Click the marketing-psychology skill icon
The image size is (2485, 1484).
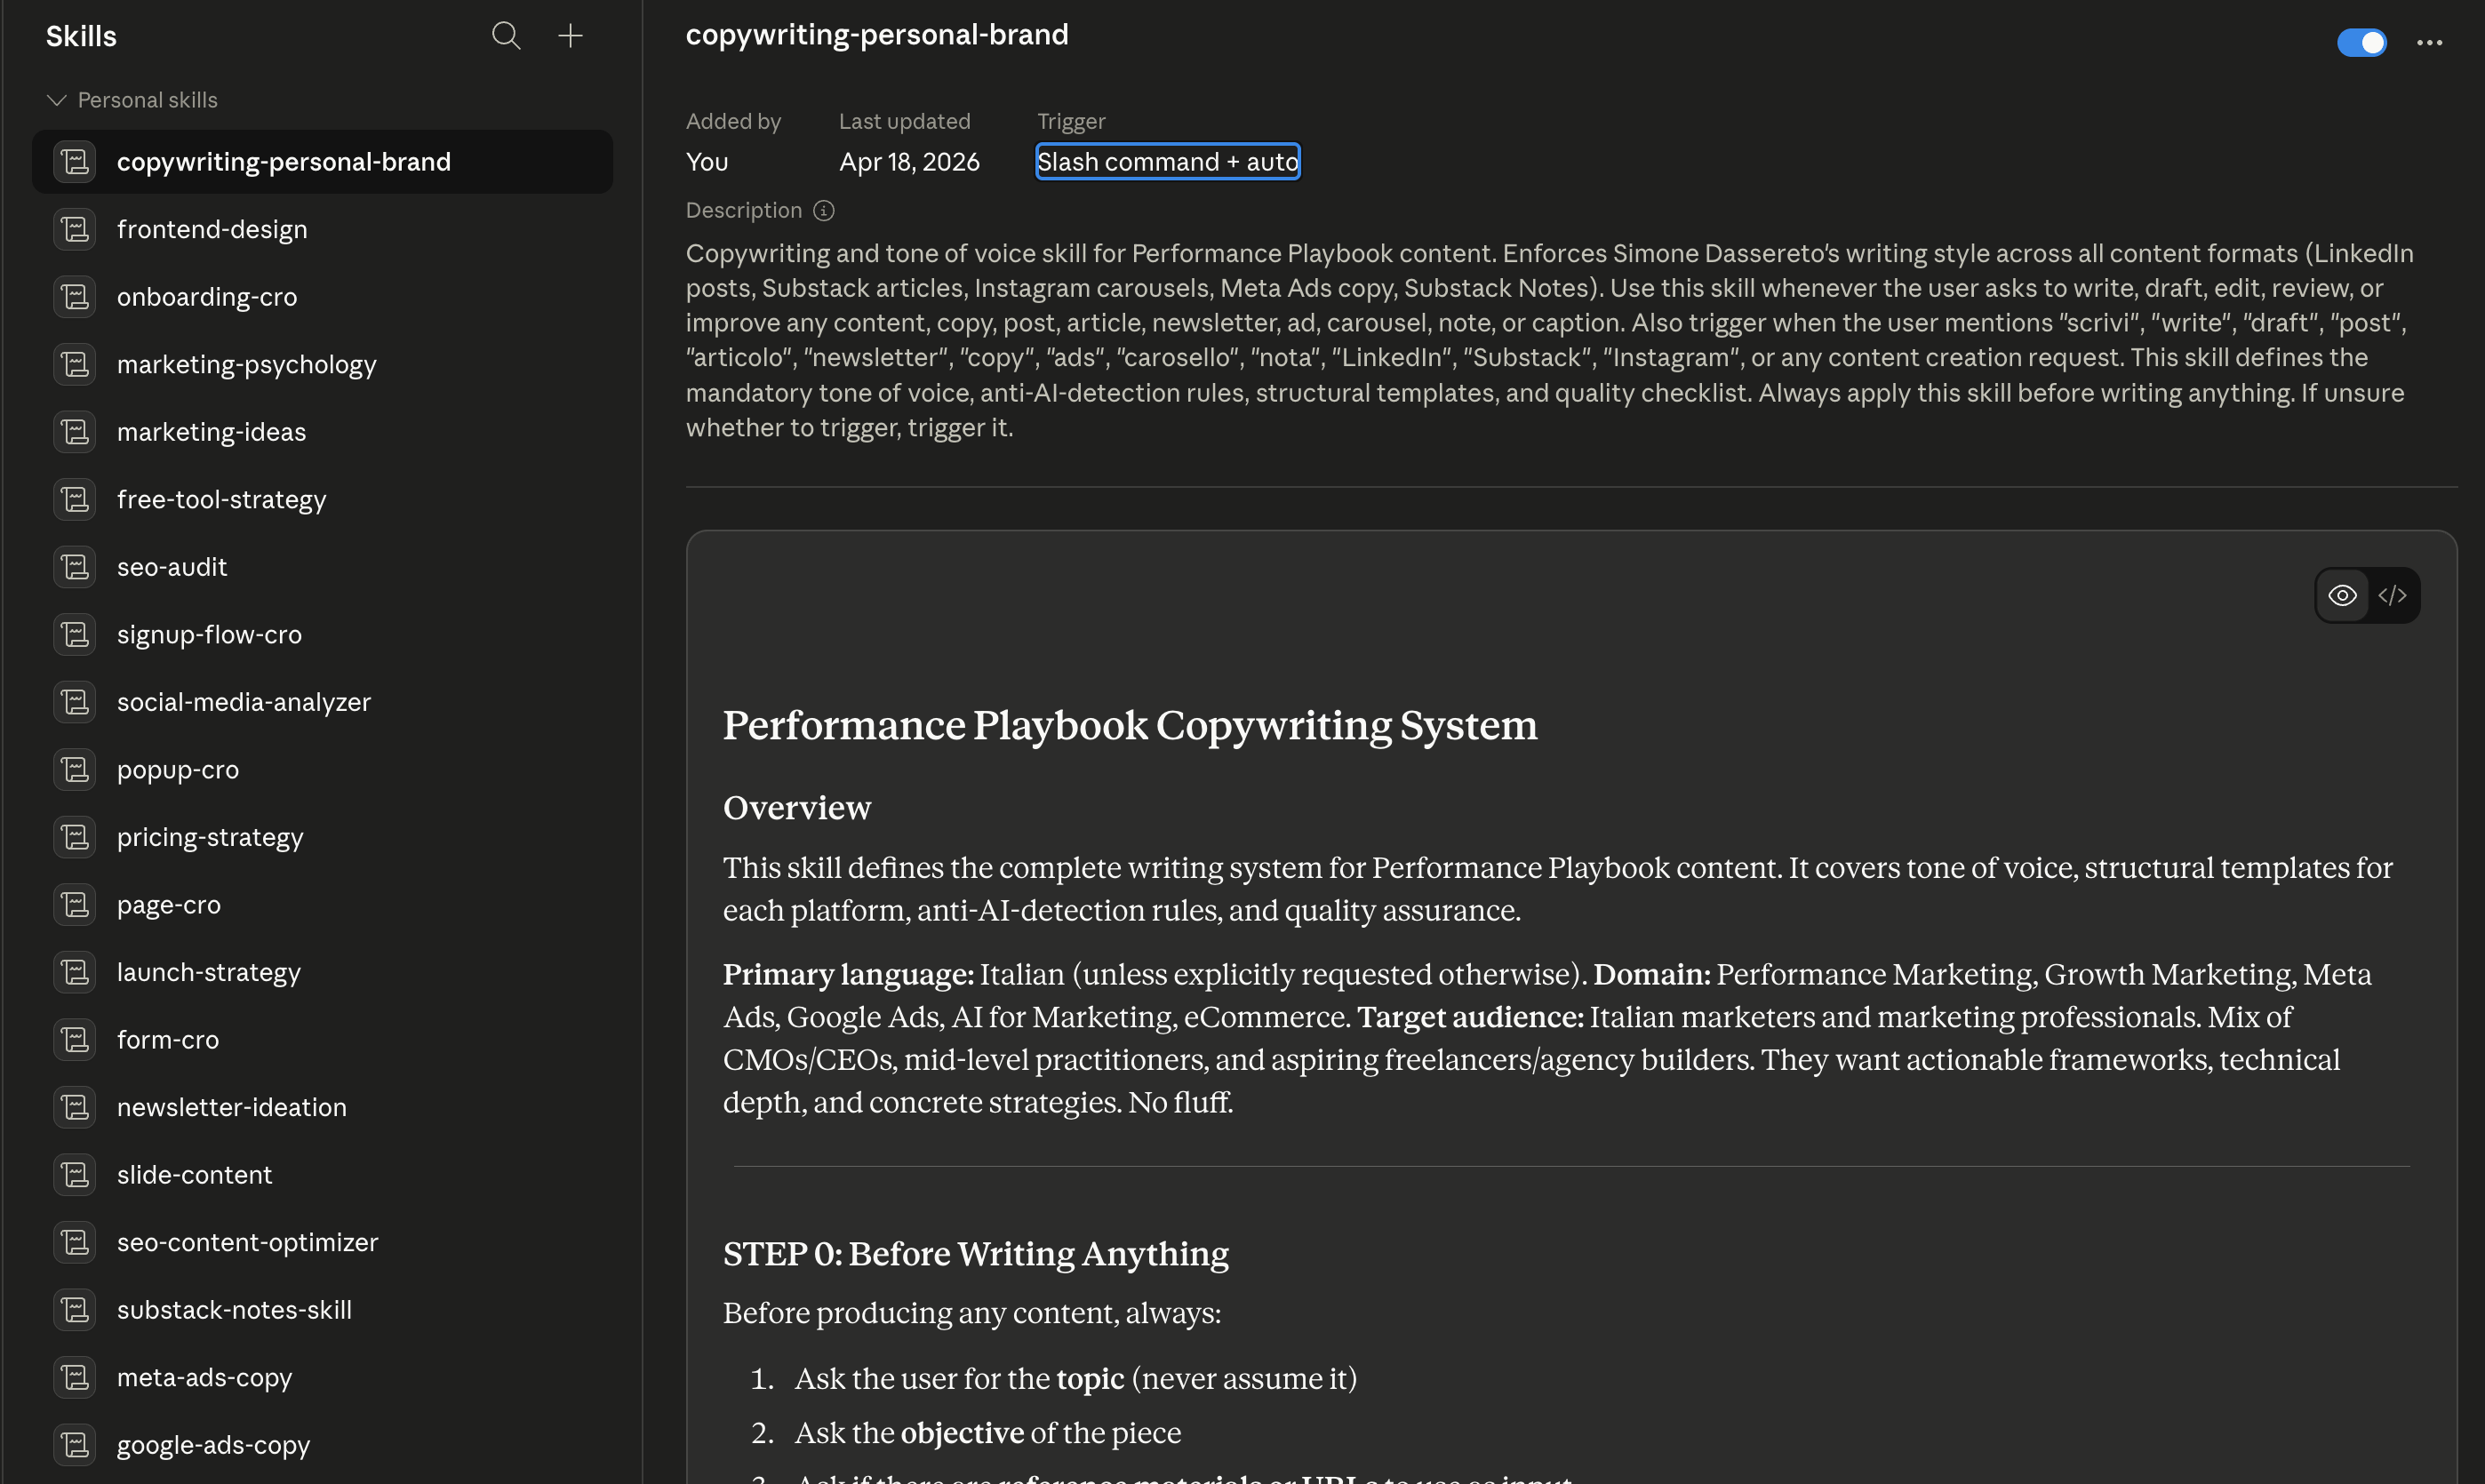click(x=75, y=365)
